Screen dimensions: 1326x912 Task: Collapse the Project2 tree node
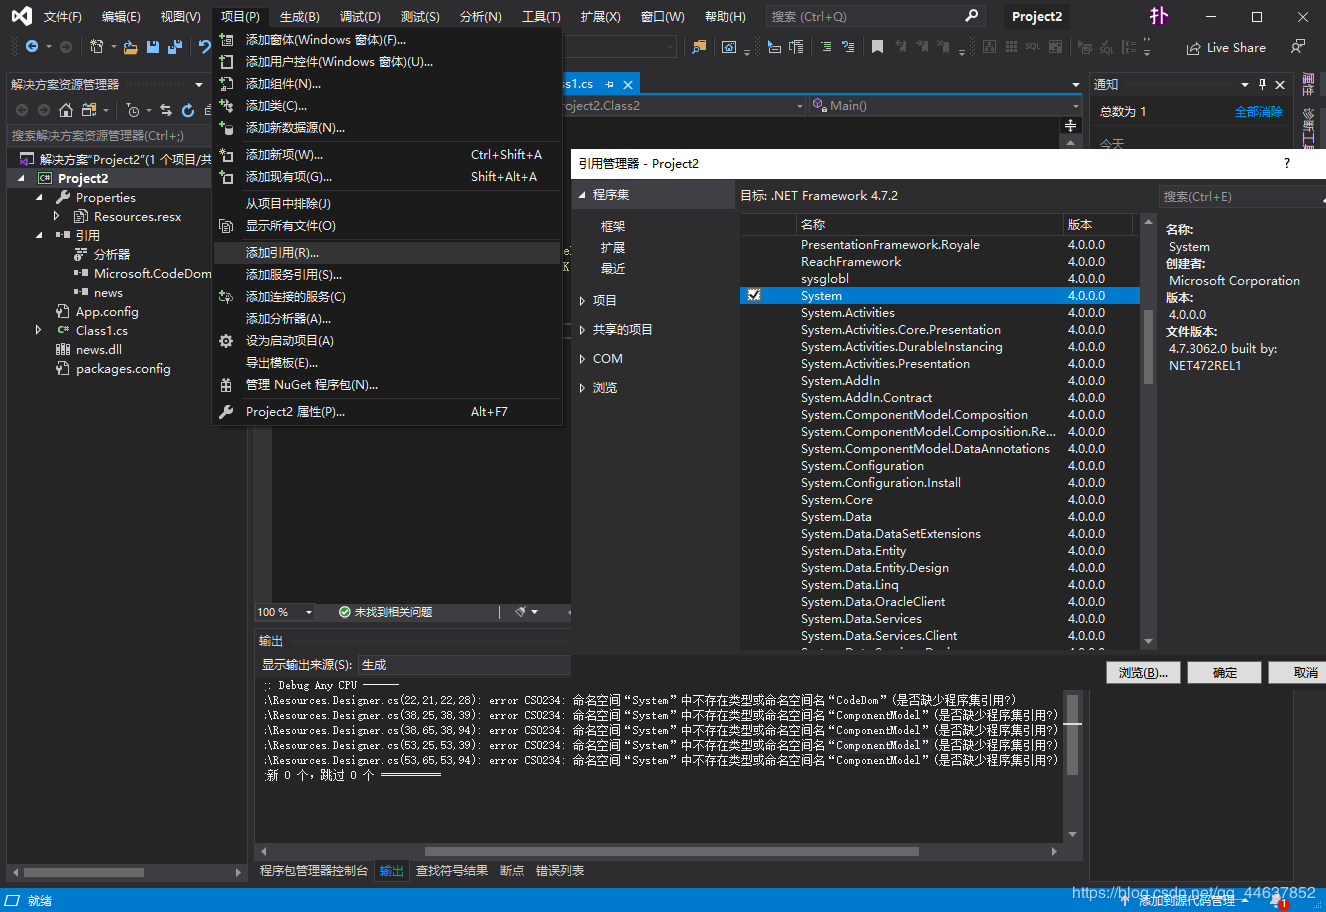[21, 178]
